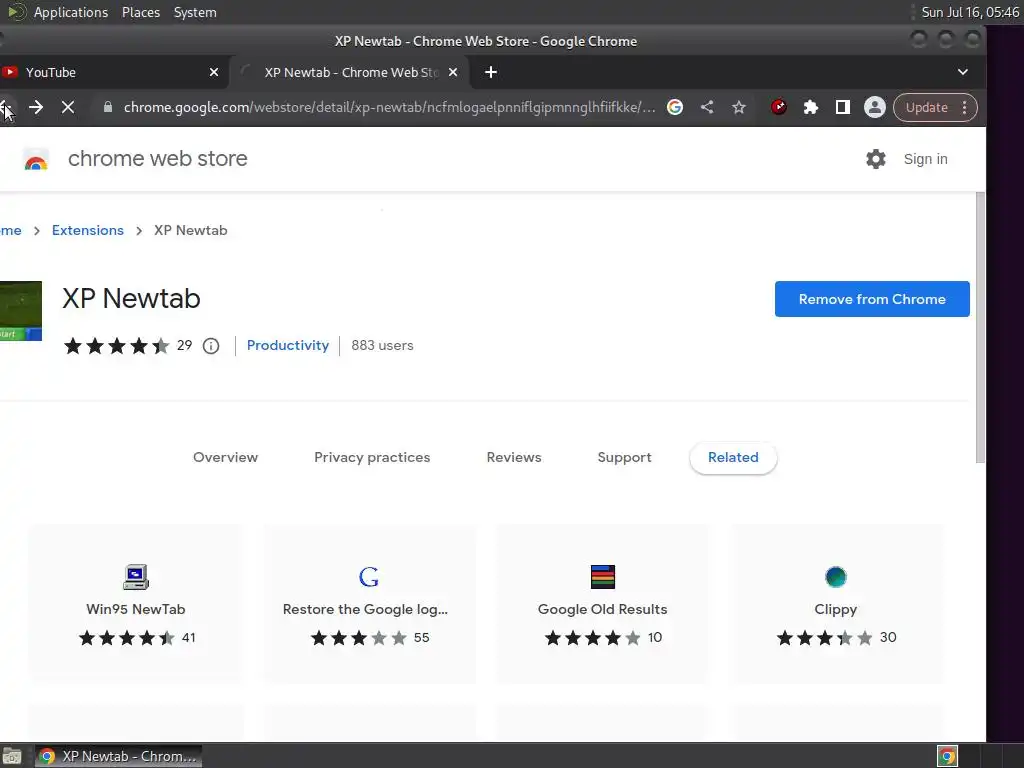Viewport: 1024px width, 768px height.
Task: Click the 'chrome web store' header text
Action: [157, 159]
